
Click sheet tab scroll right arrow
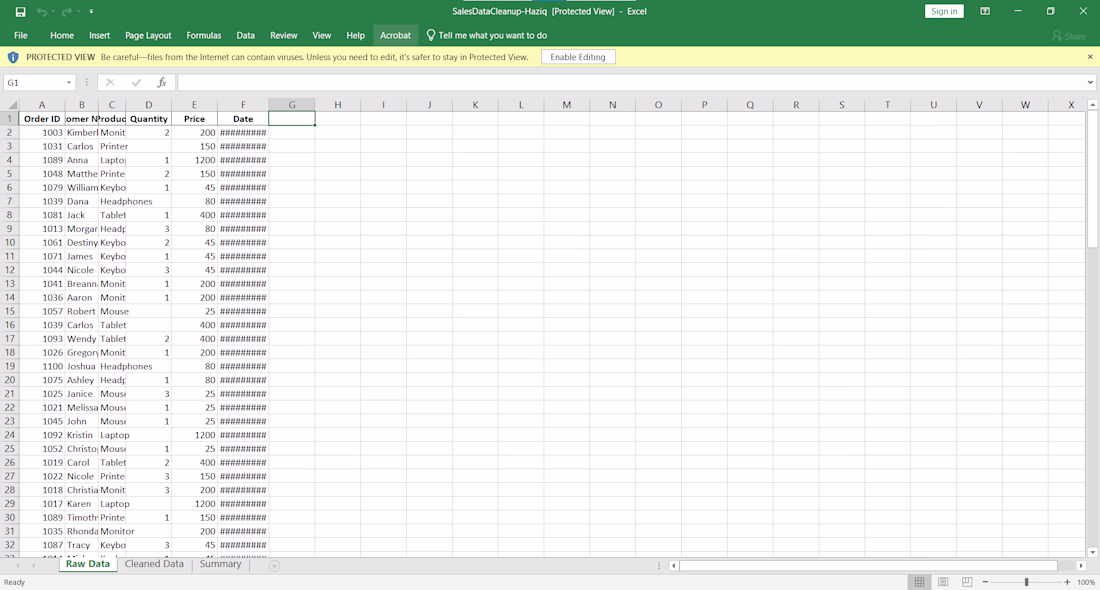tap(33, 565)
